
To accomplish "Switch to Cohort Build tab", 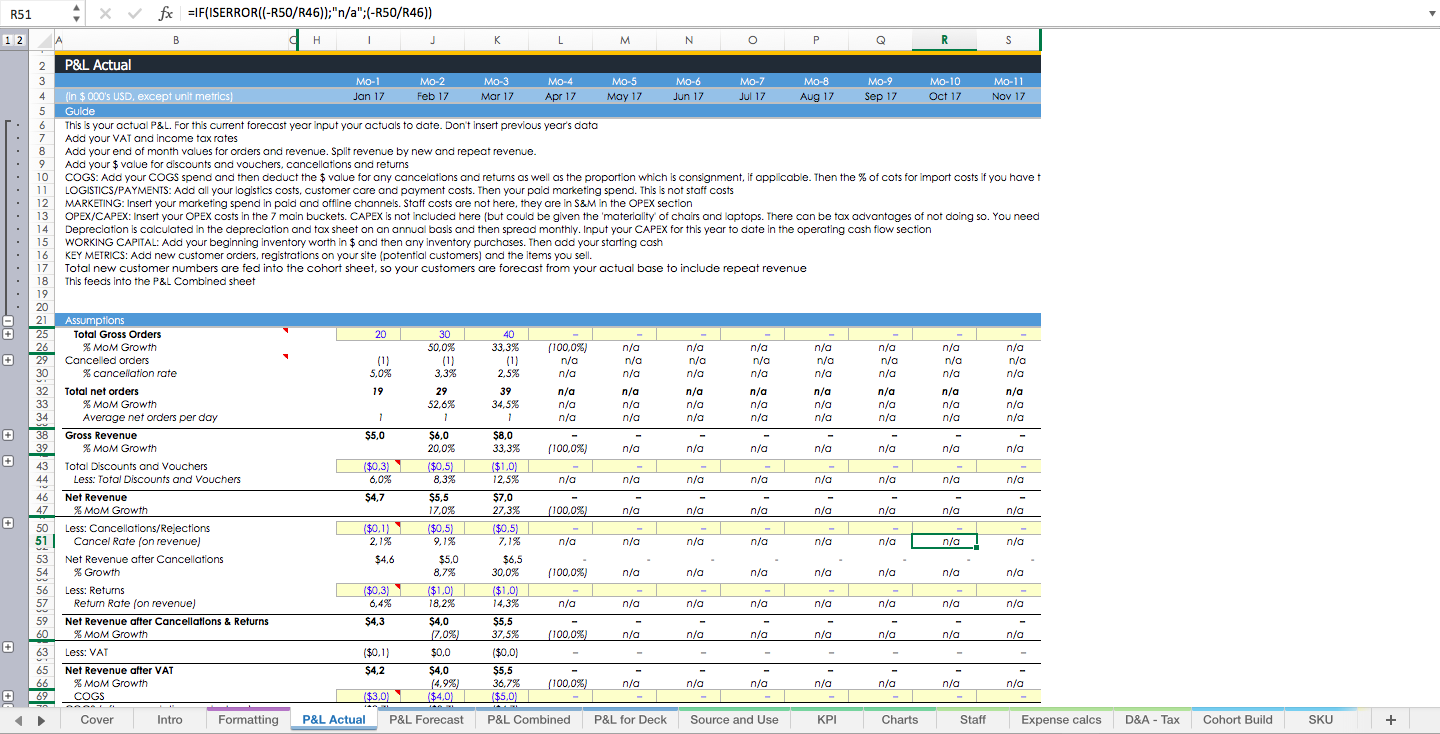I will pyautogui.click(x=1238, y=720).
